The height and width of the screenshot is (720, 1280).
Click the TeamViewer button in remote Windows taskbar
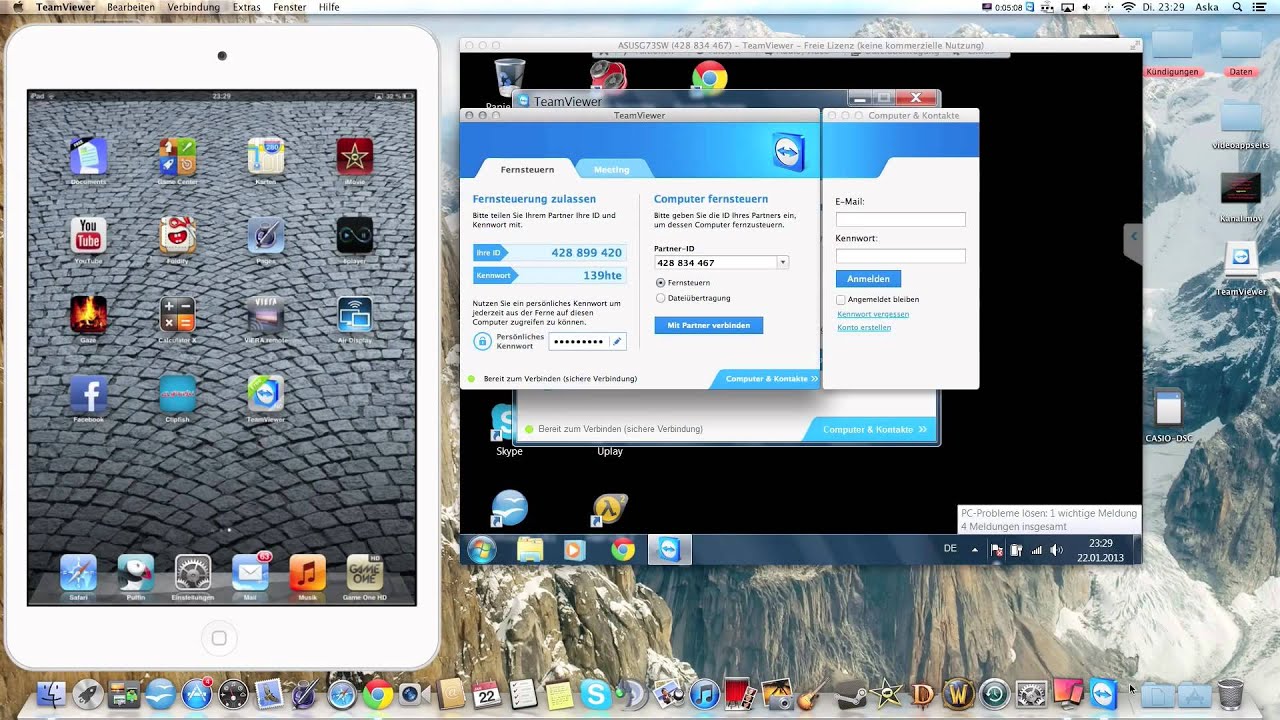669,550
